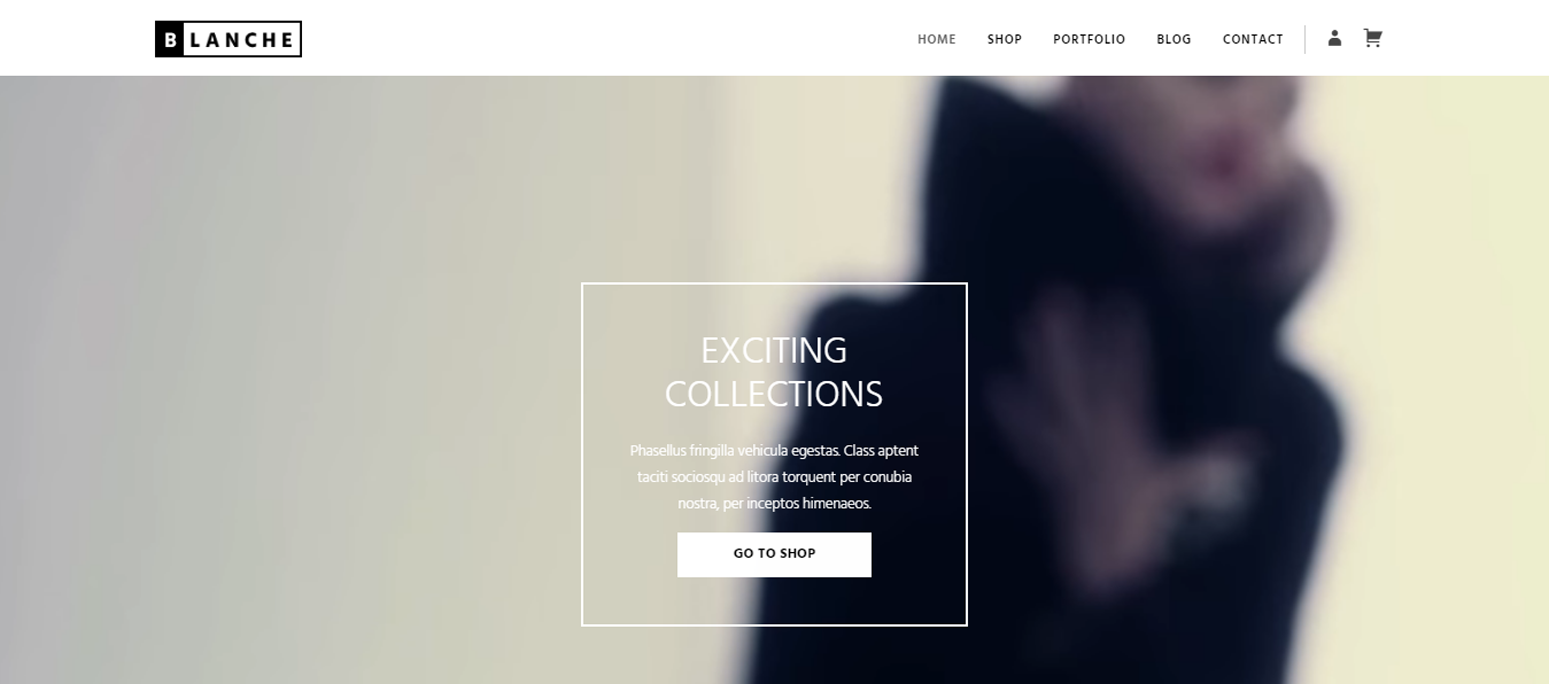Click the paragraph line starting with Phasellus fringilla
This screenshot has width=1549, height=684.
coord(774,451)
